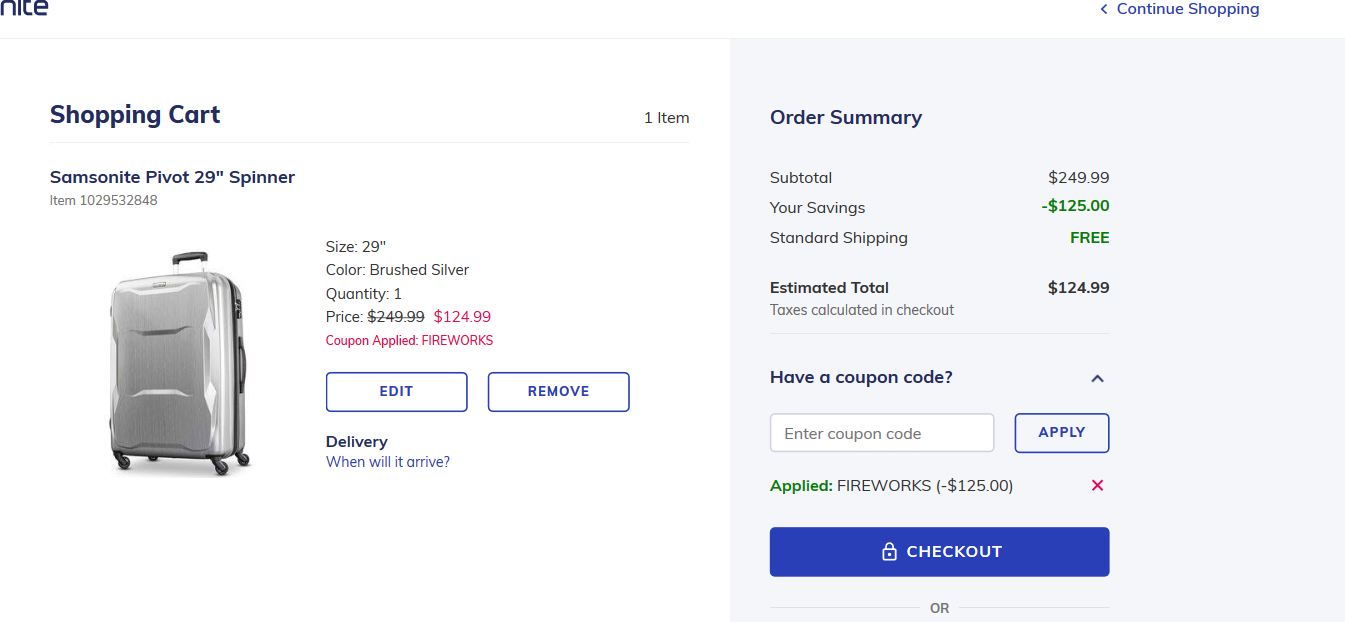Click the site logo in the top left
Image resolution: width=1345 pixels, height=622 pixels.
tap(23, 8)
